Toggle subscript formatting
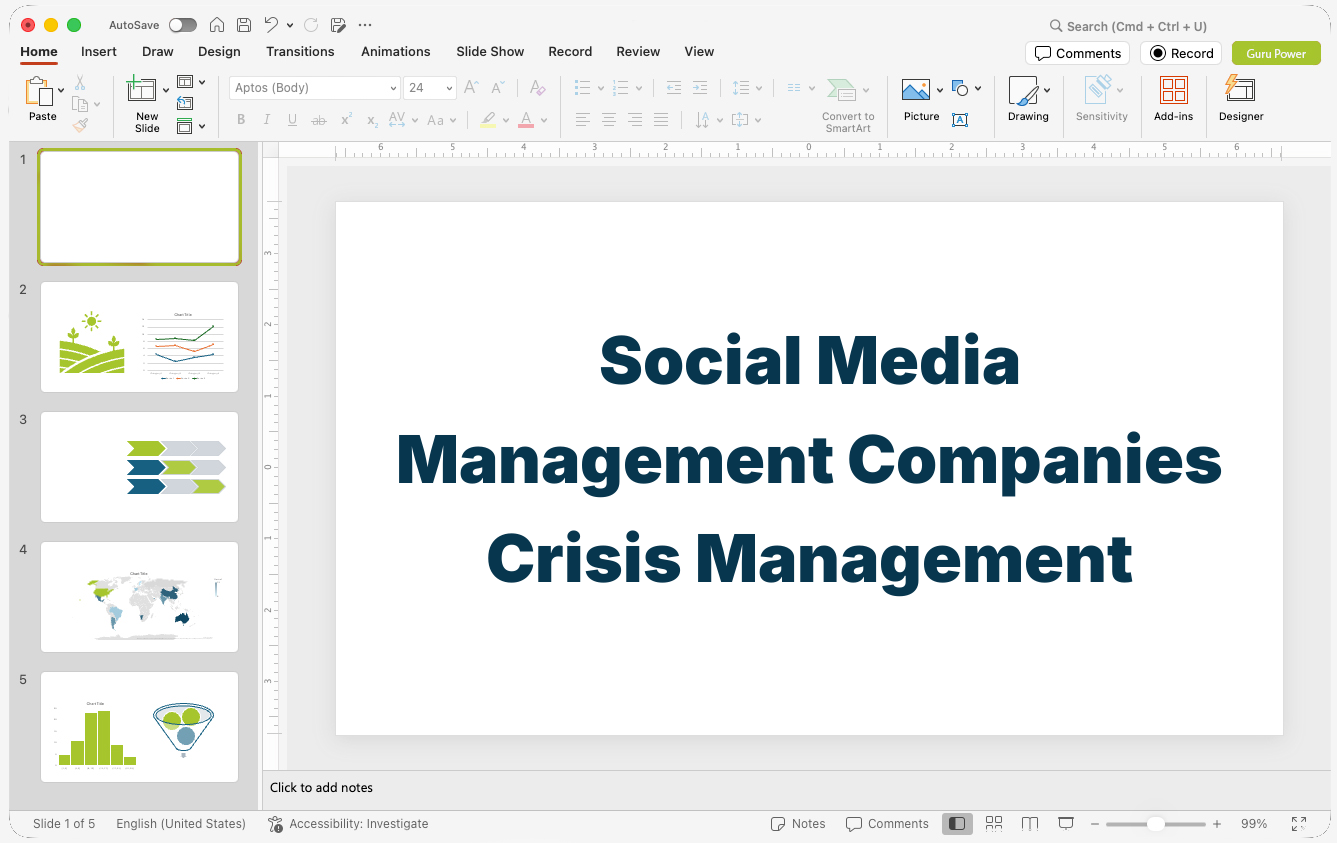Screen dimensions: 1337x843 [372, 120]
